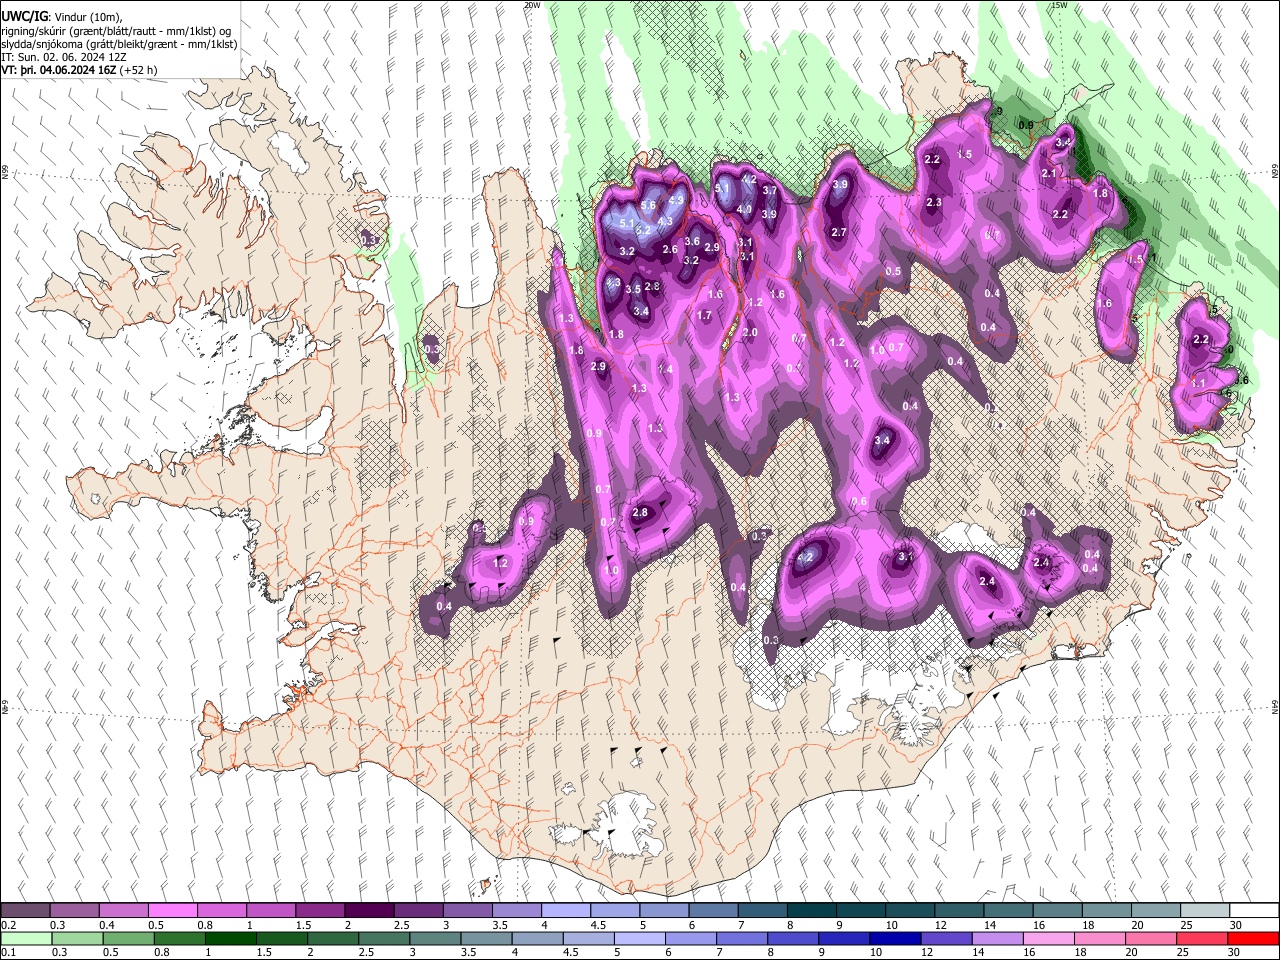
Task: Click the bright pink snow swatch labeled 0.5
Action: pyautogui.click(x=172, y=911)
